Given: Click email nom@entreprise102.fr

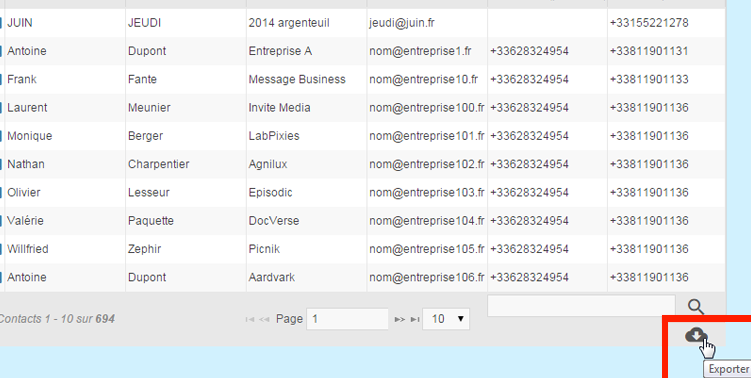Looking at the screenshot, I should pos(427,164).
